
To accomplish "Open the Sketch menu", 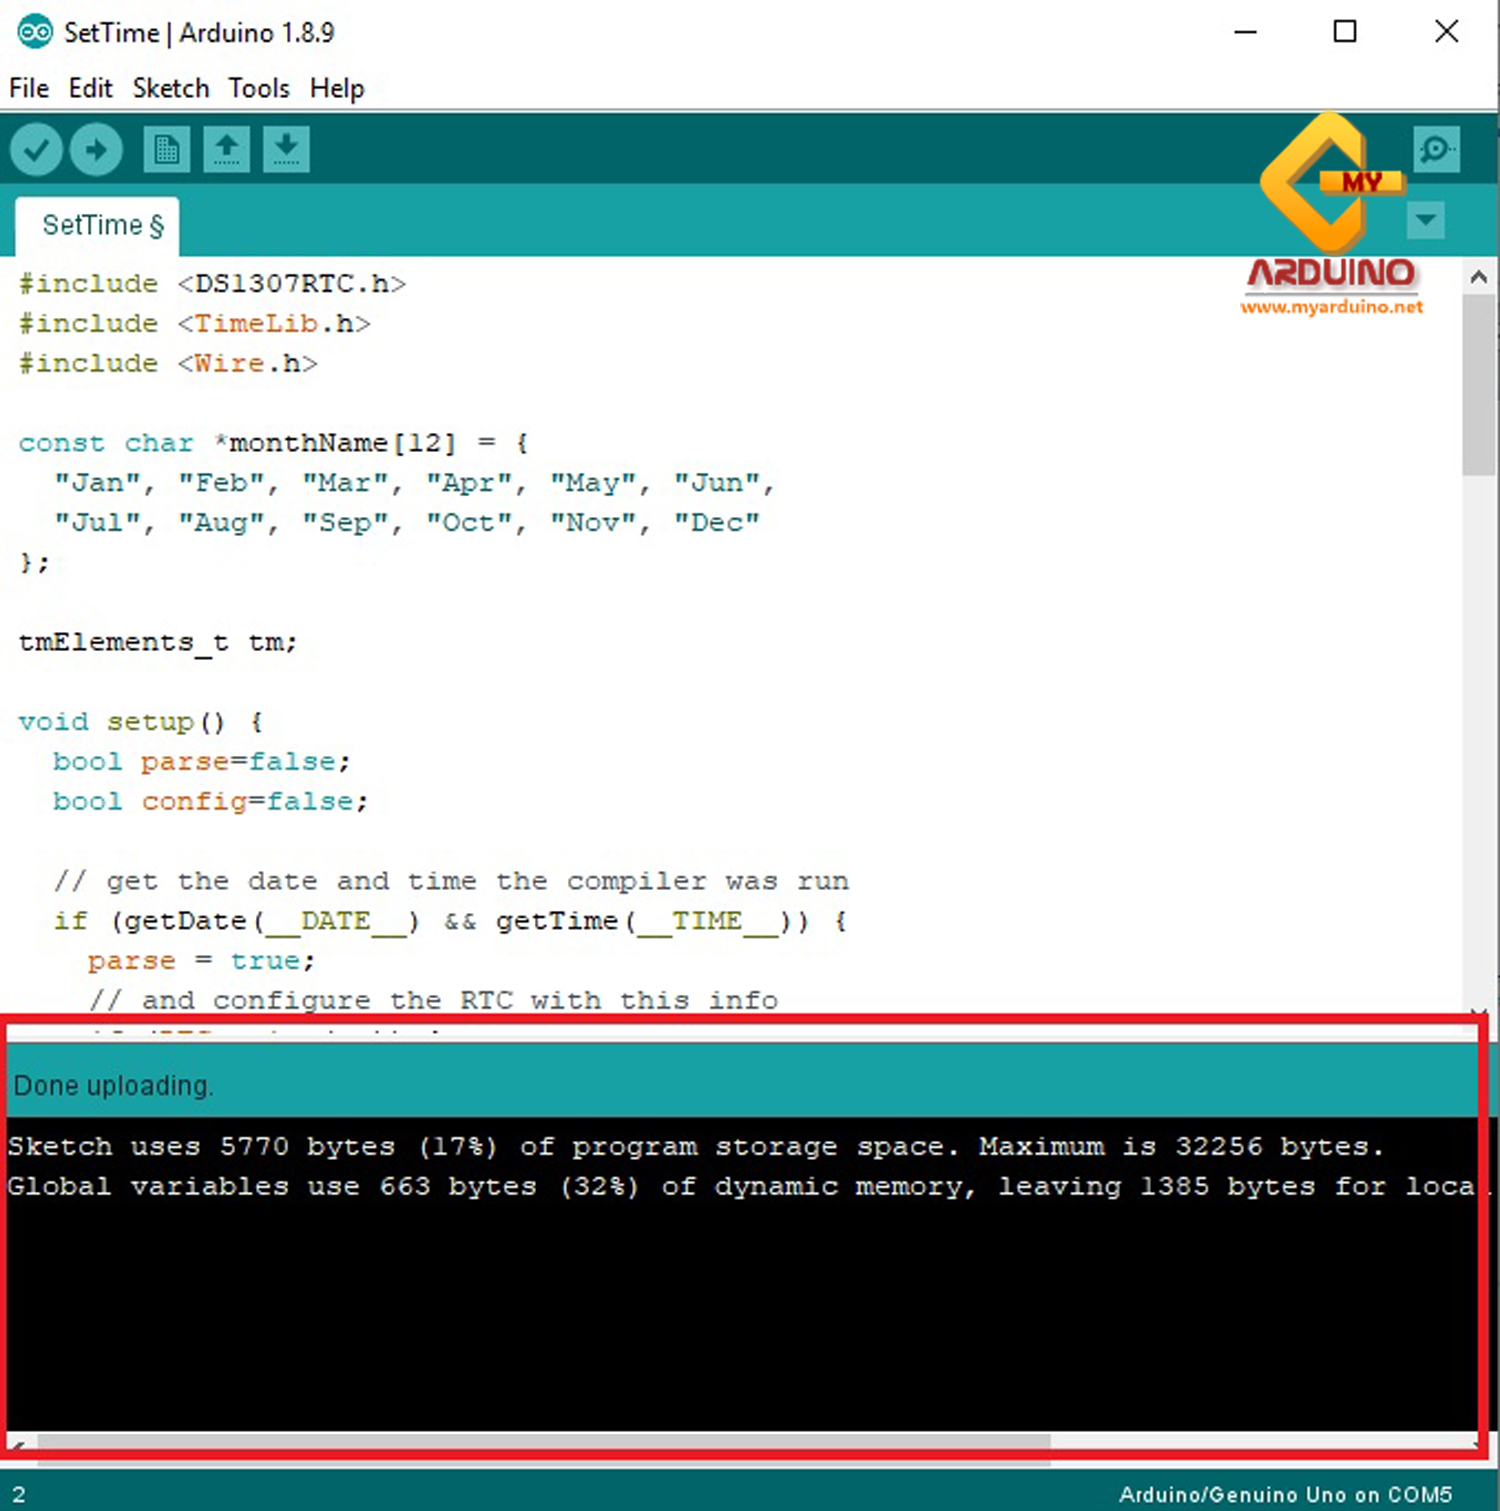I will tap(170, 88).
